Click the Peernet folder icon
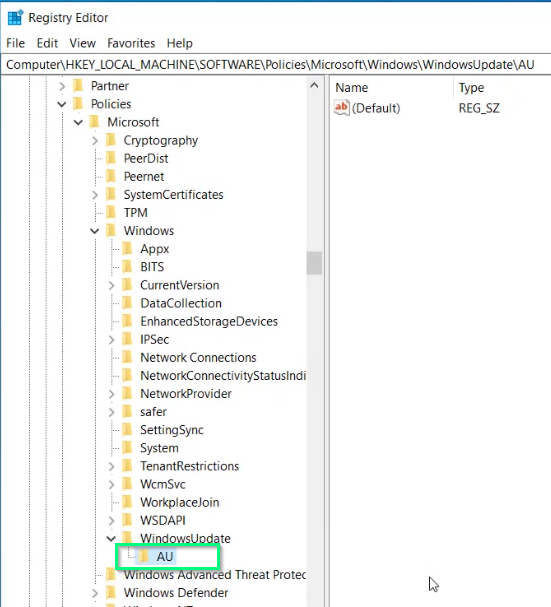Viewport: 551px width, 607px height. click(111, 176)
